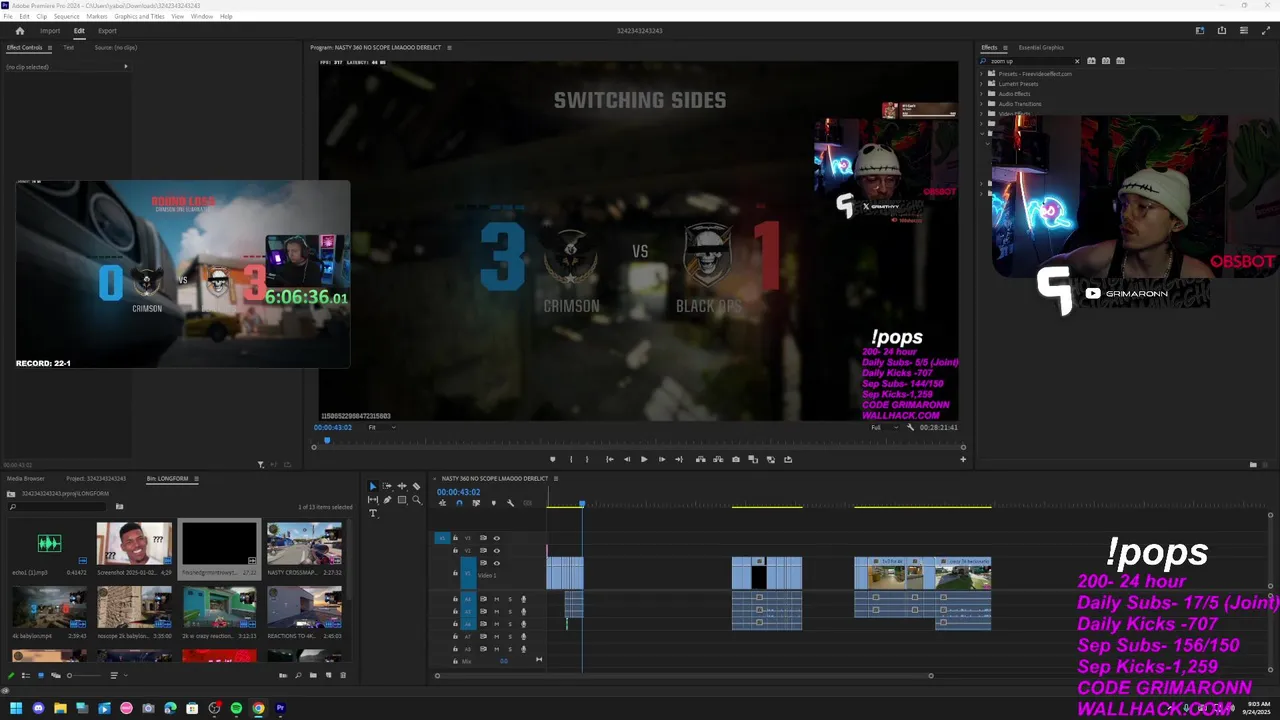Screen dimensions: 1280x720
Task: Switch project panel to icon view
Action: tap(41, 675)
